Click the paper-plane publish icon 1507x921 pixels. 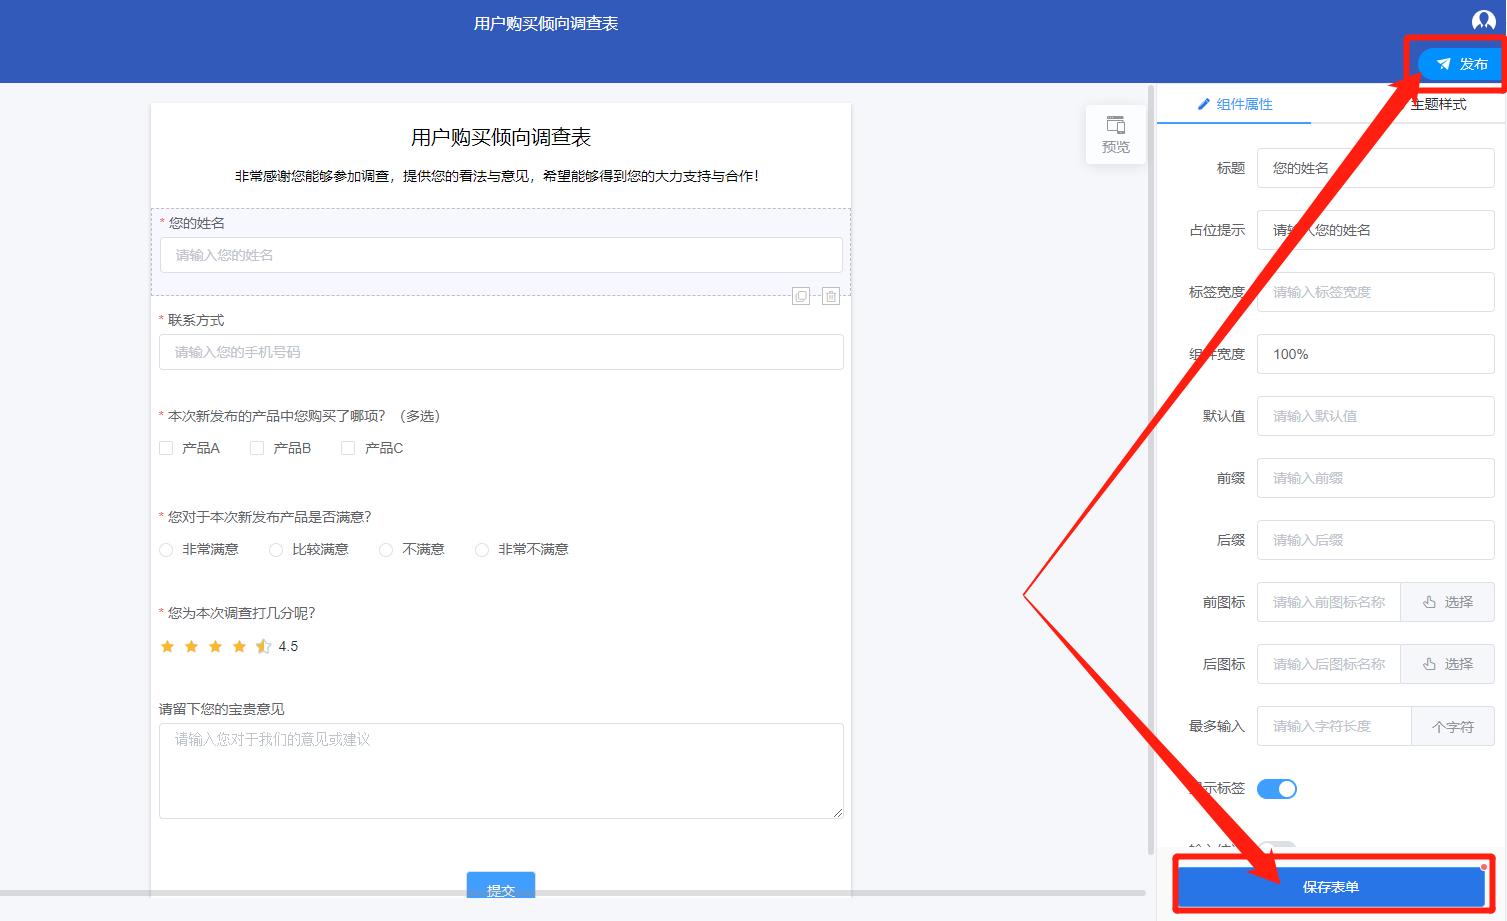pyautogui.click(x=1442, y=62)
